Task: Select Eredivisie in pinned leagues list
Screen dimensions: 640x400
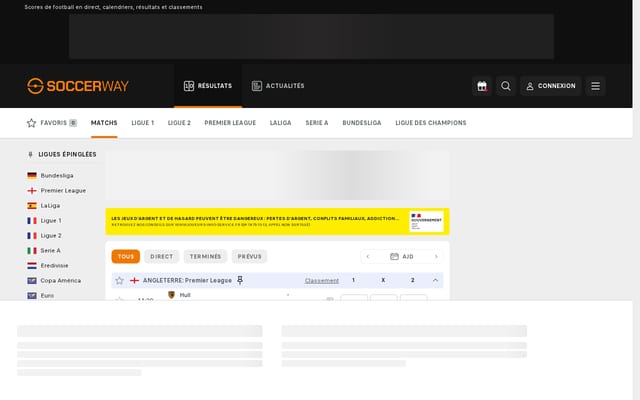Action: 54,266
